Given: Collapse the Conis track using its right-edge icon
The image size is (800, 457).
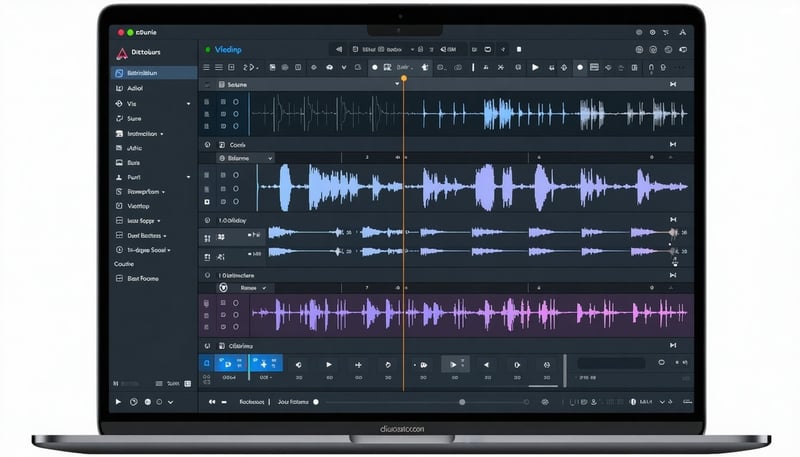Looking at the screenshot, I should click(x=673, y=144).
